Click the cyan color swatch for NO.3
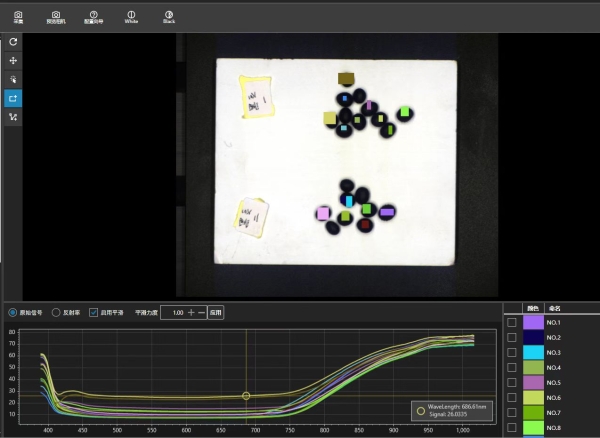 533,353
